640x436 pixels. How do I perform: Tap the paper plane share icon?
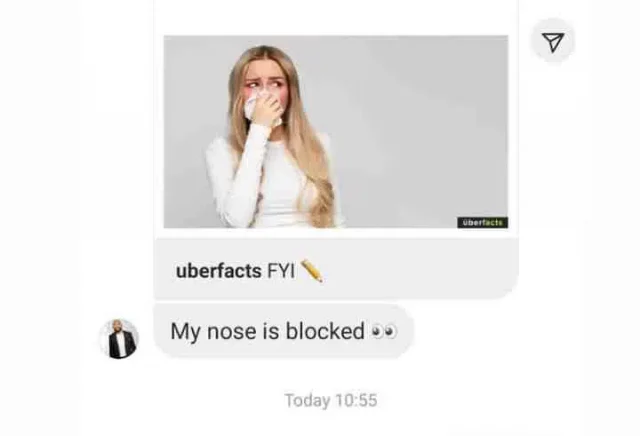tap(553, 41)
